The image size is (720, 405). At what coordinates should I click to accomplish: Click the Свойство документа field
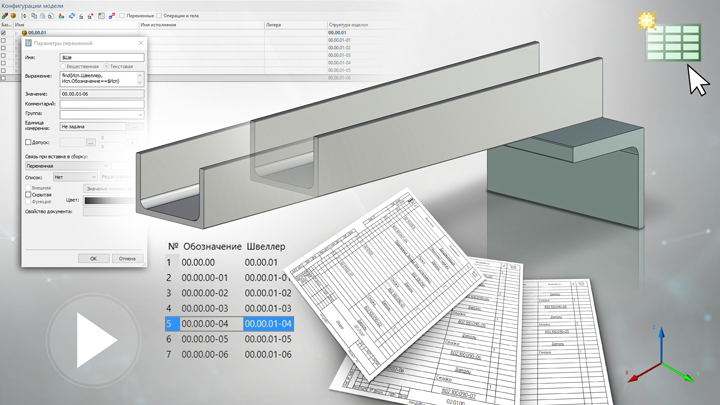point(109,212)
